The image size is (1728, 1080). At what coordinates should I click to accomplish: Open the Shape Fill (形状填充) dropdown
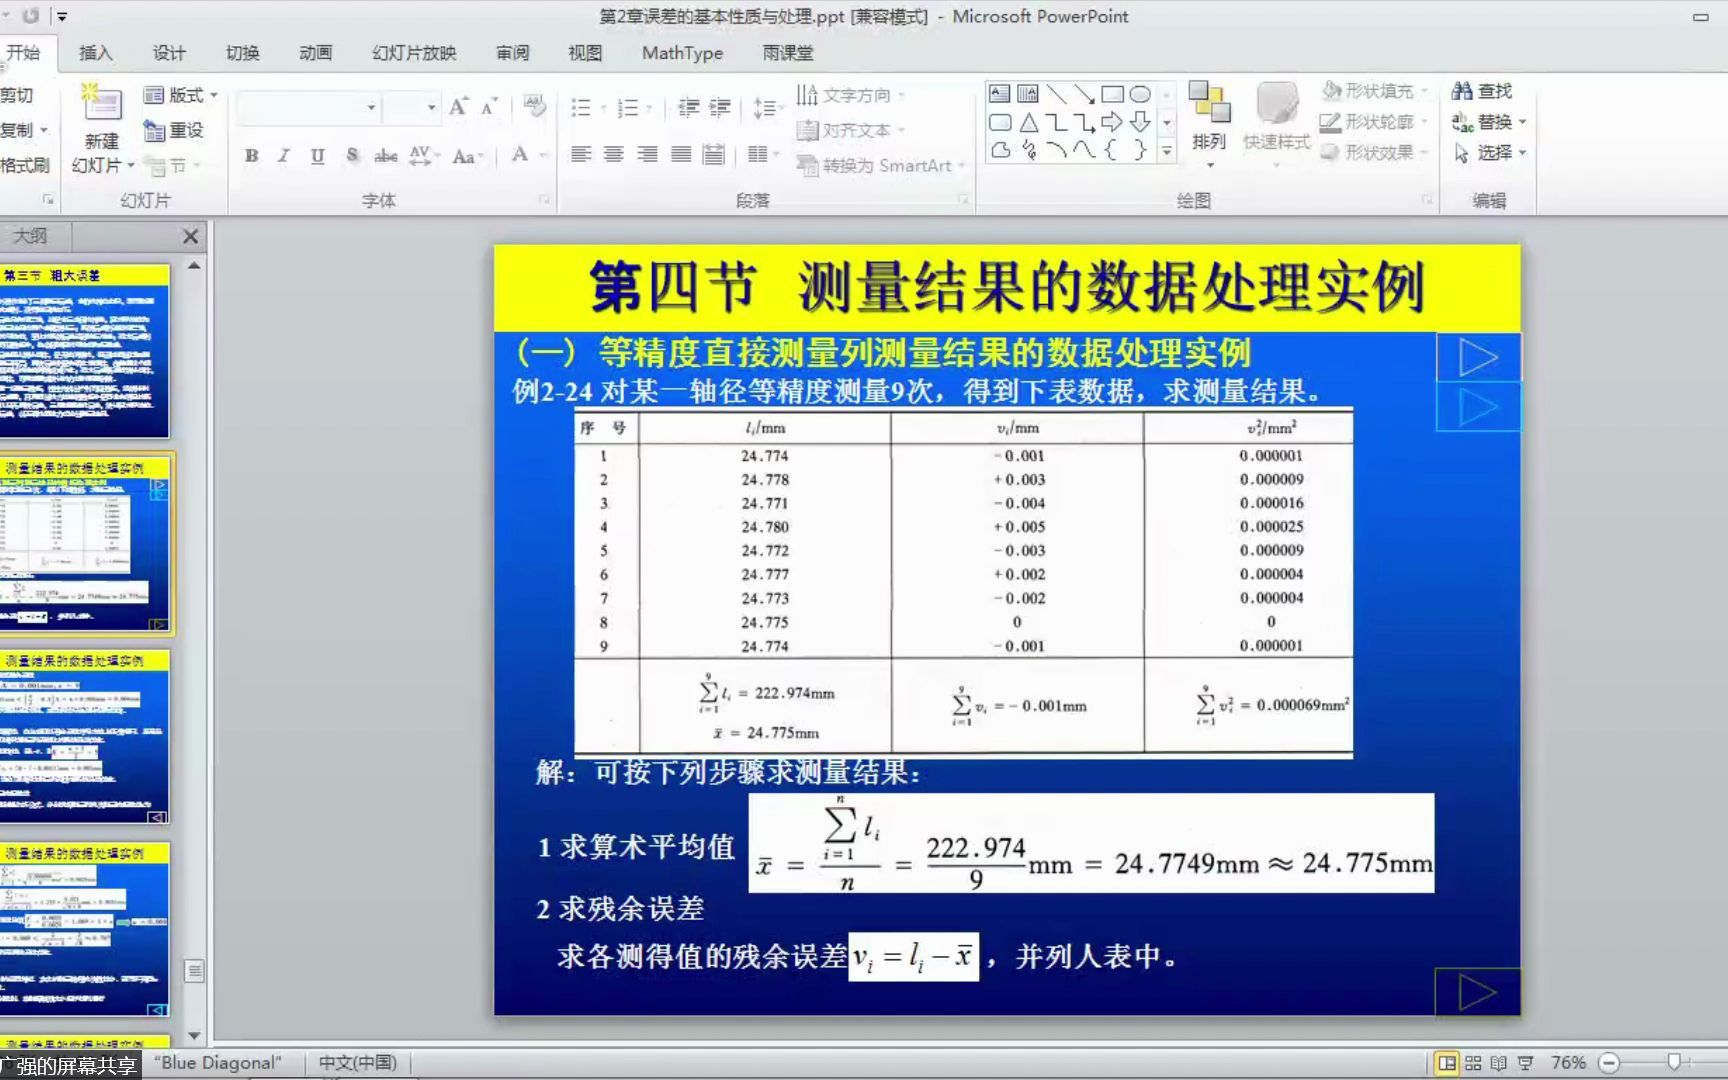(1375, 91)
